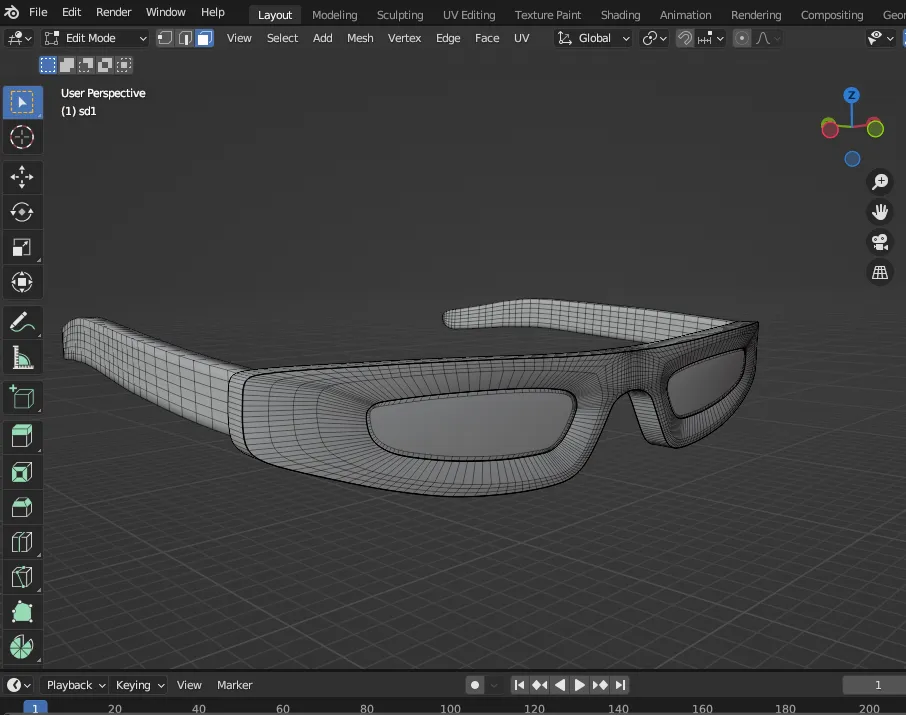Click the current frame number field
Viewport: 906px width, 715px height.
coord(874,685)
